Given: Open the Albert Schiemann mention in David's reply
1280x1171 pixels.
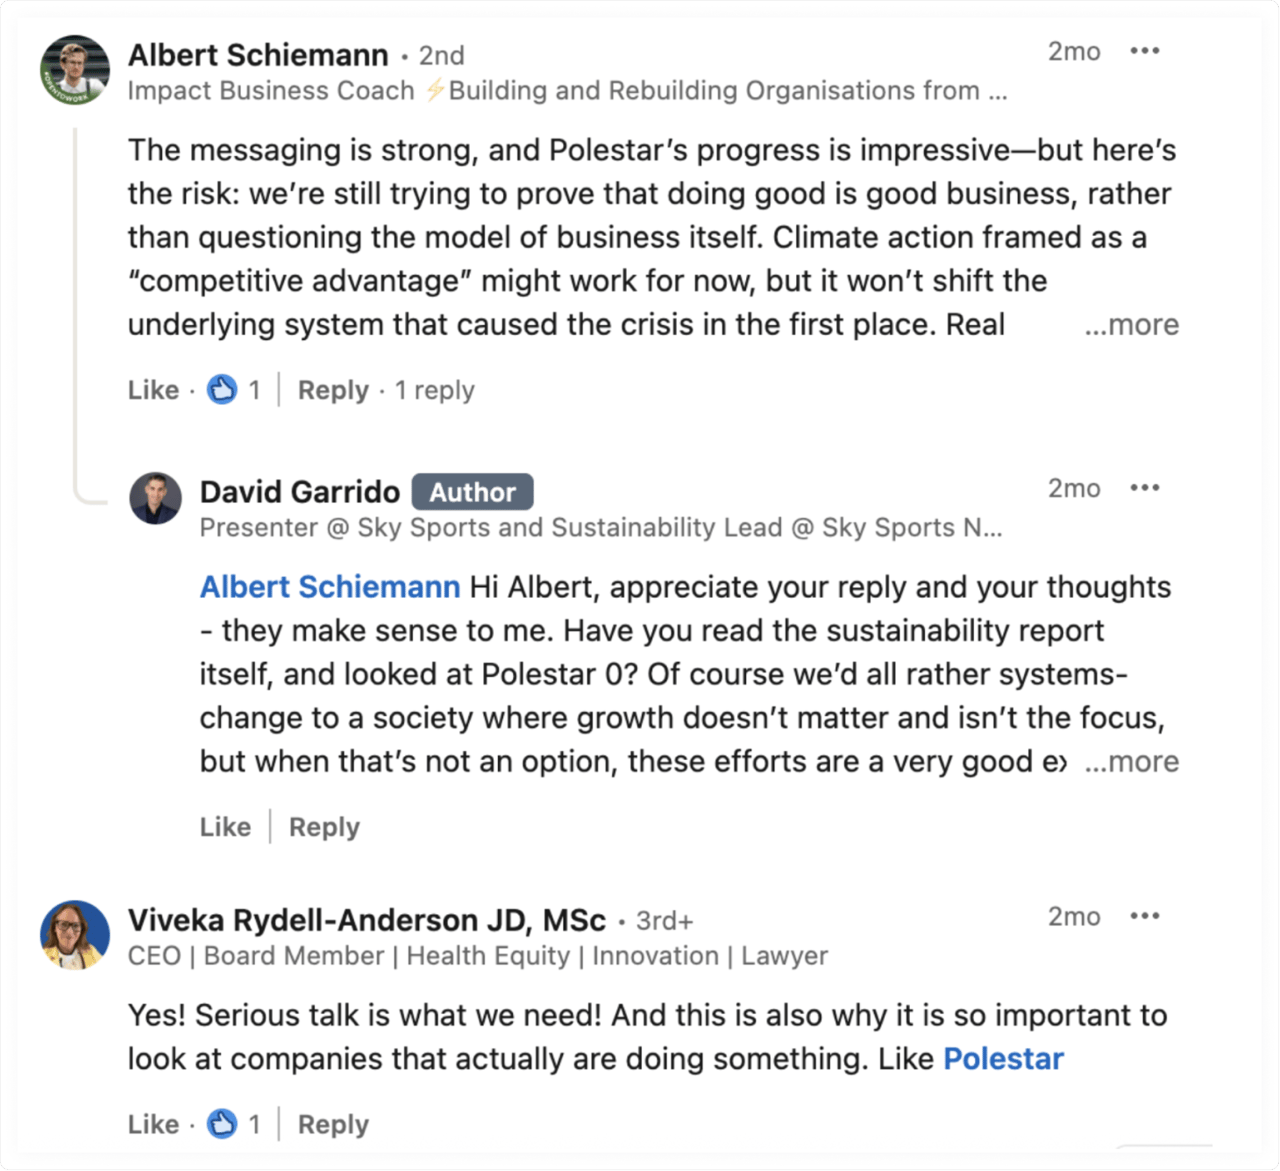Looking at the screenshot, I should tap(330, 587).
